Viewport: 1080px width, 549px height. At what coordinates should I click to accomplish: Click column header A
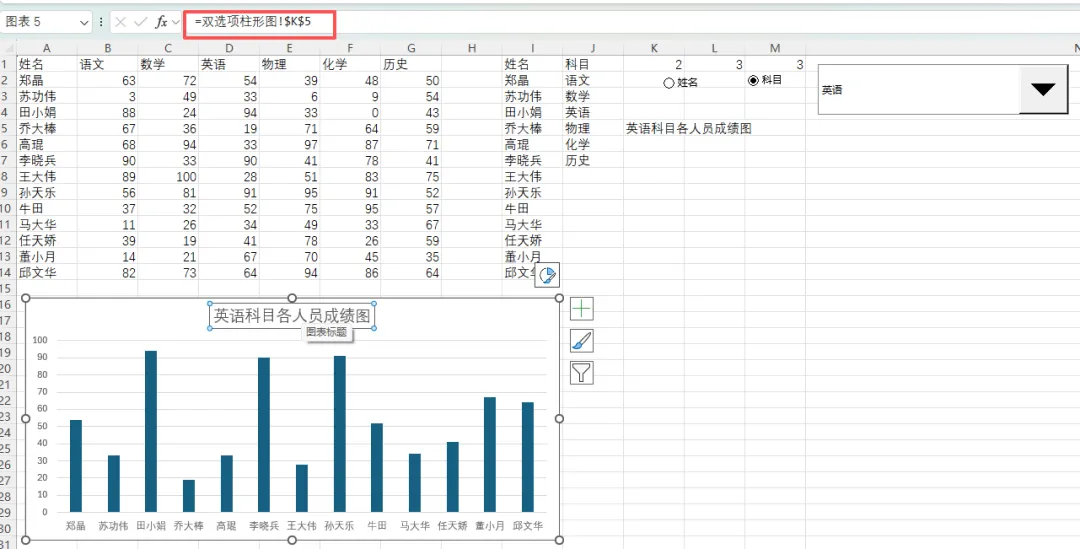point(47,48)
